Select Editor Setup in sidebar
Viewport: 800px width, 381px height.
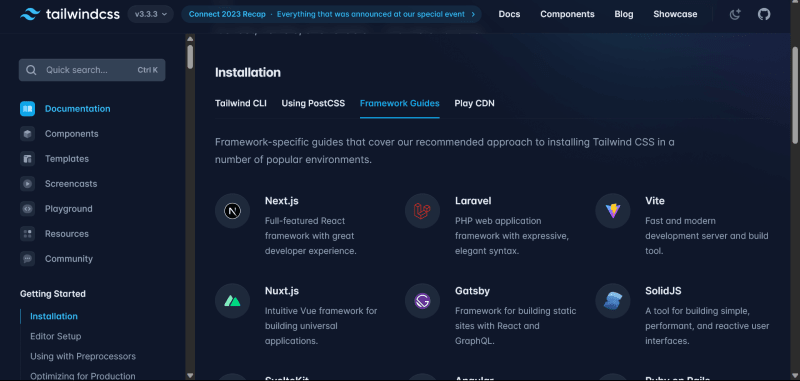[56, 336]
